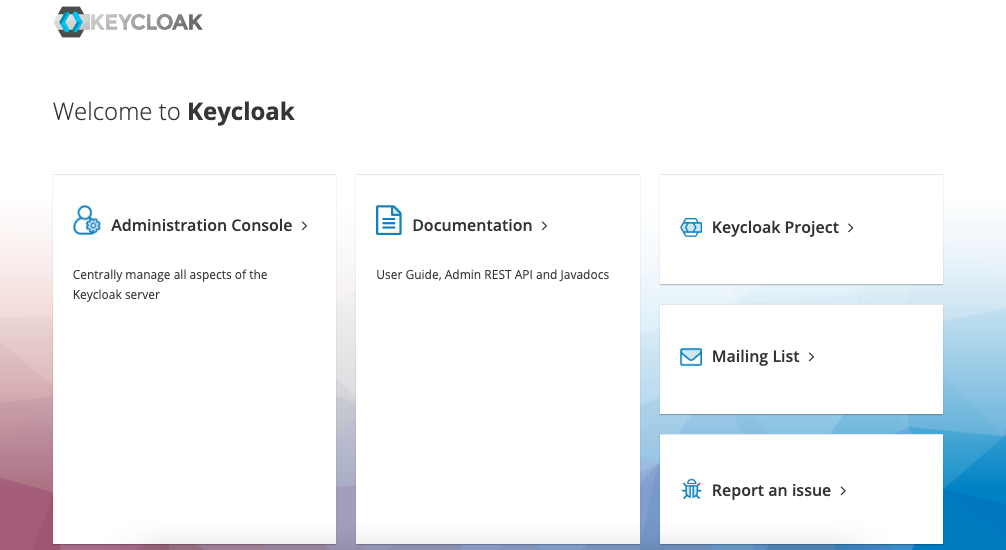Click the chevron beside Documentation
1006x550 pixels.
[545, 226]
